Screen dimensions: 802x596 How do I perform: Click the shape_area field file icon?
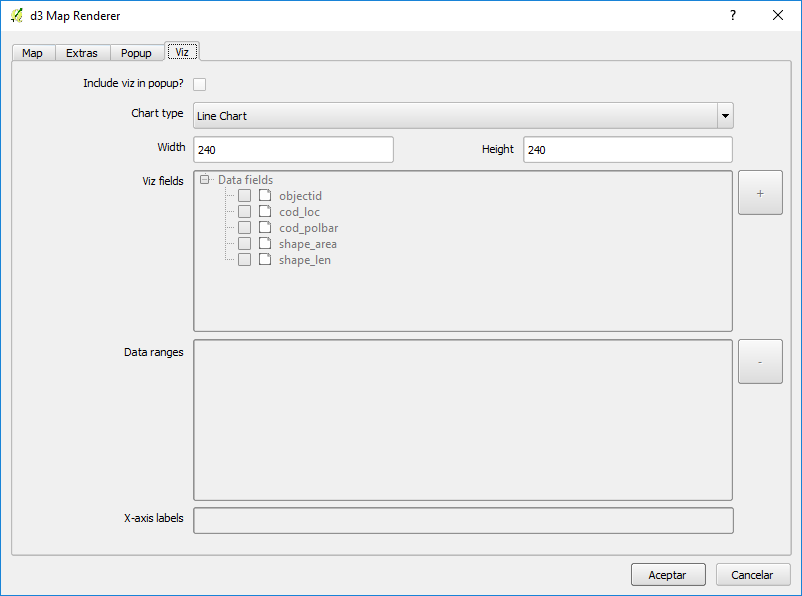(265, 244)
